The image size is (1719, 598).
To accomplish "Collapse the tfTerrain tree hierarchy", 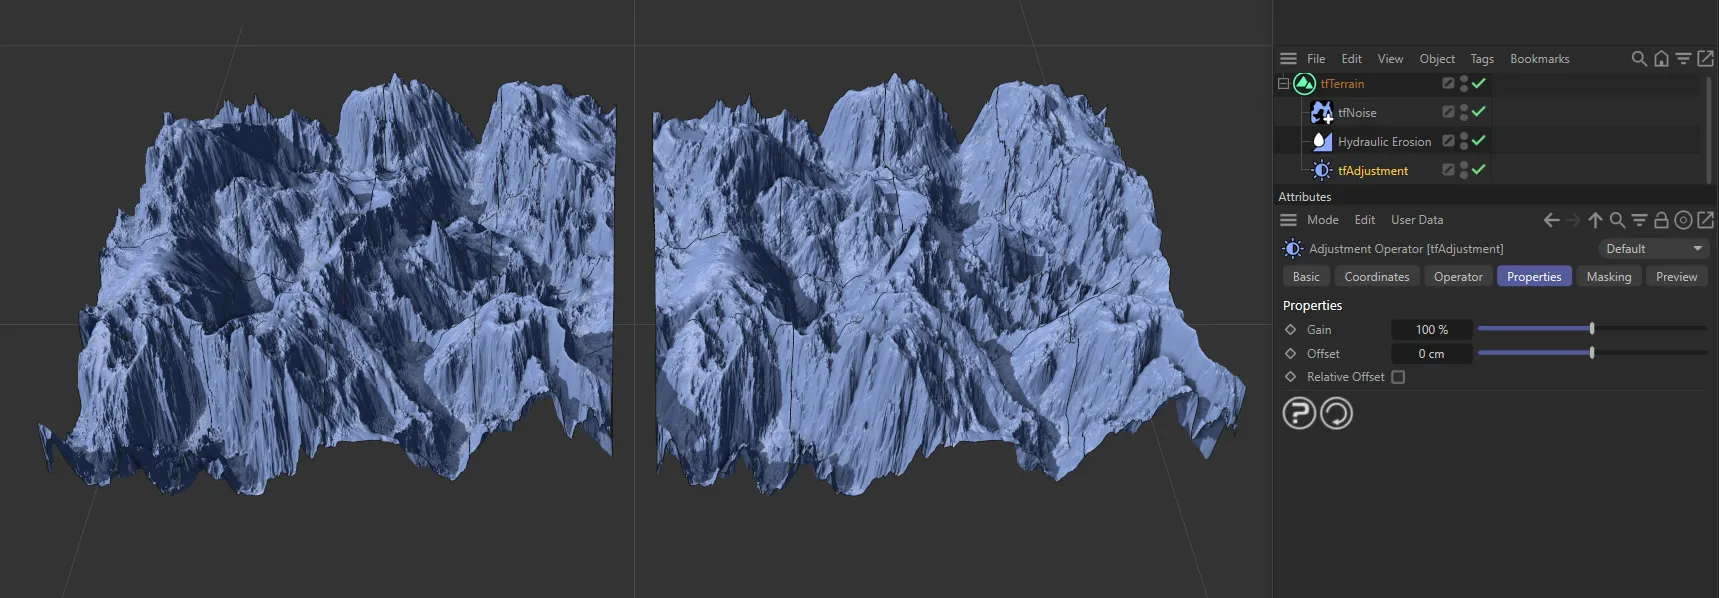I will (x=1283, y=84).
